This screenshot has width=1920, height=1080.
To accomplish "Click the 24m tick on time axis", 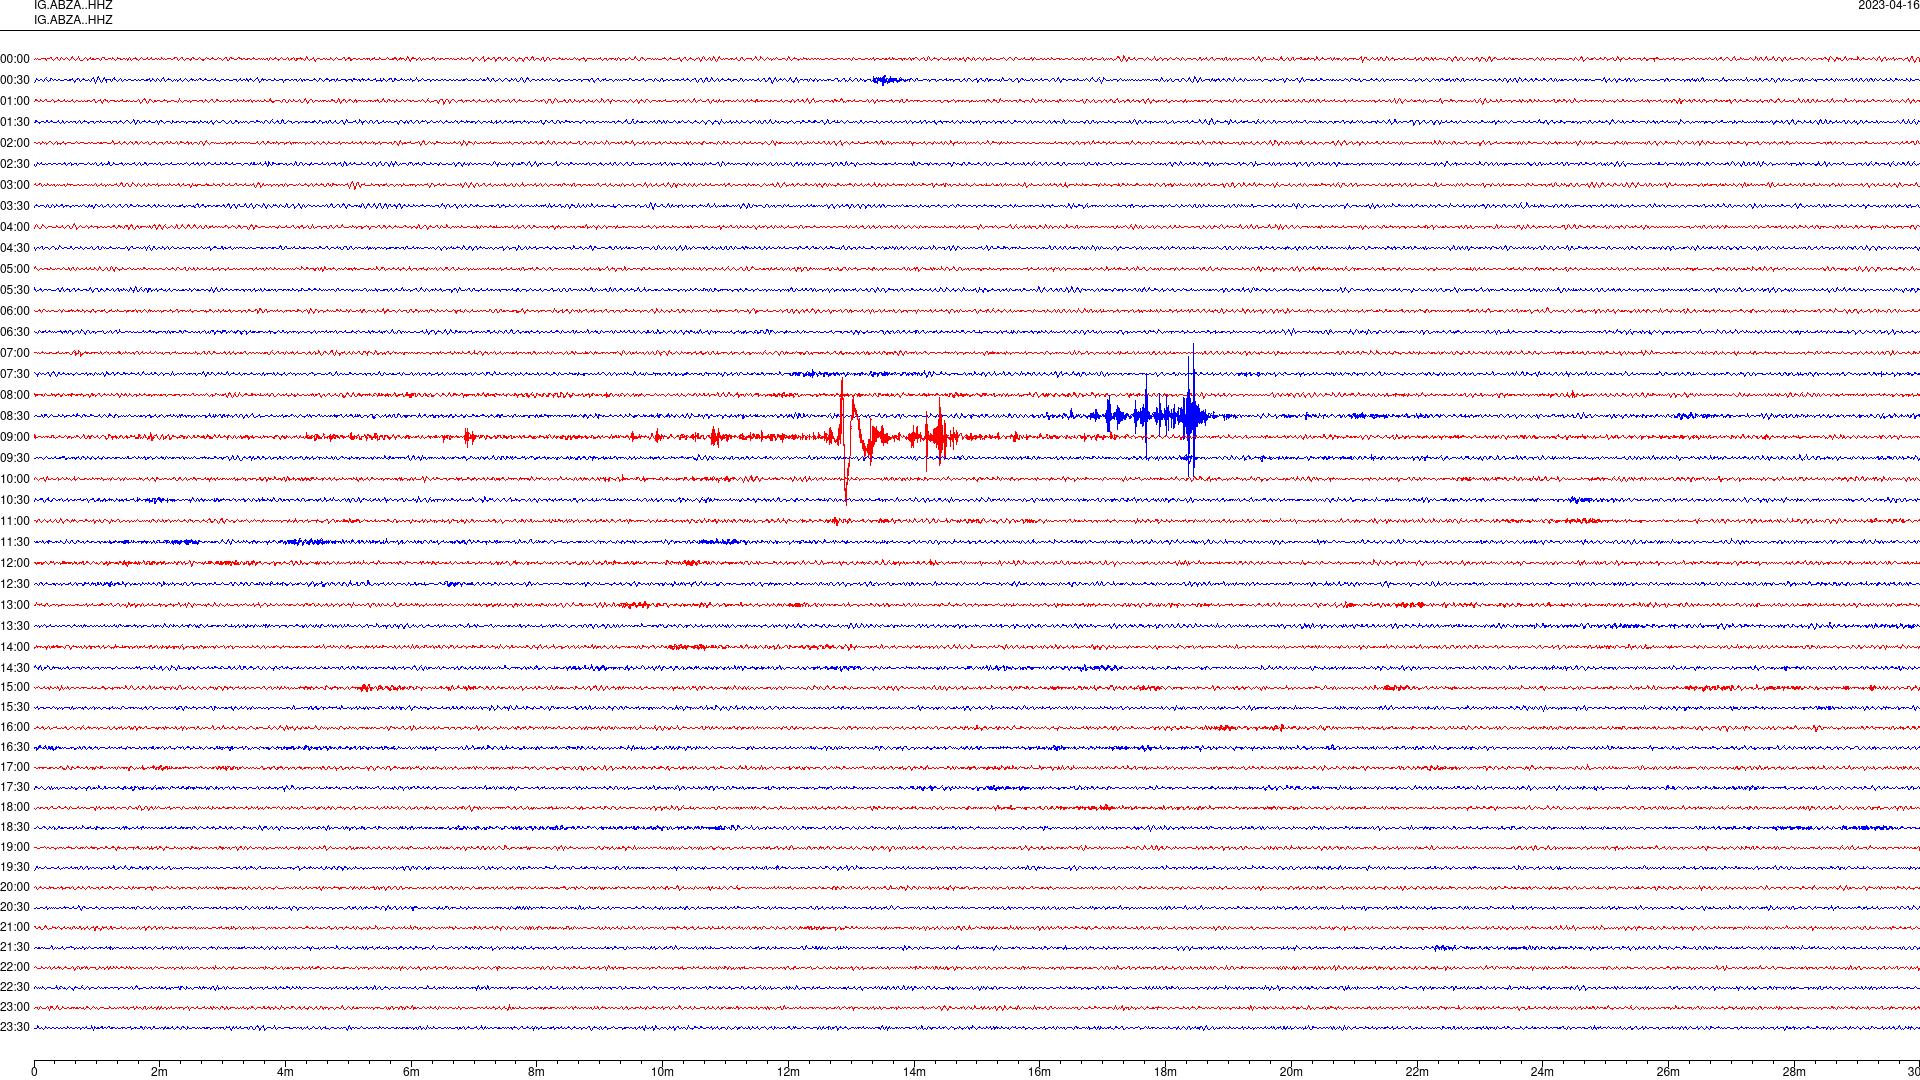I will point(1542,1071).
